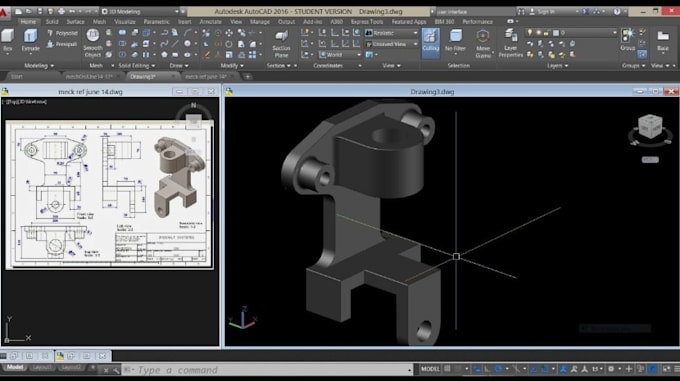Add a new drawing tab with plus button
The width and height of the screenshot is (680, 381).
(248, 77)
